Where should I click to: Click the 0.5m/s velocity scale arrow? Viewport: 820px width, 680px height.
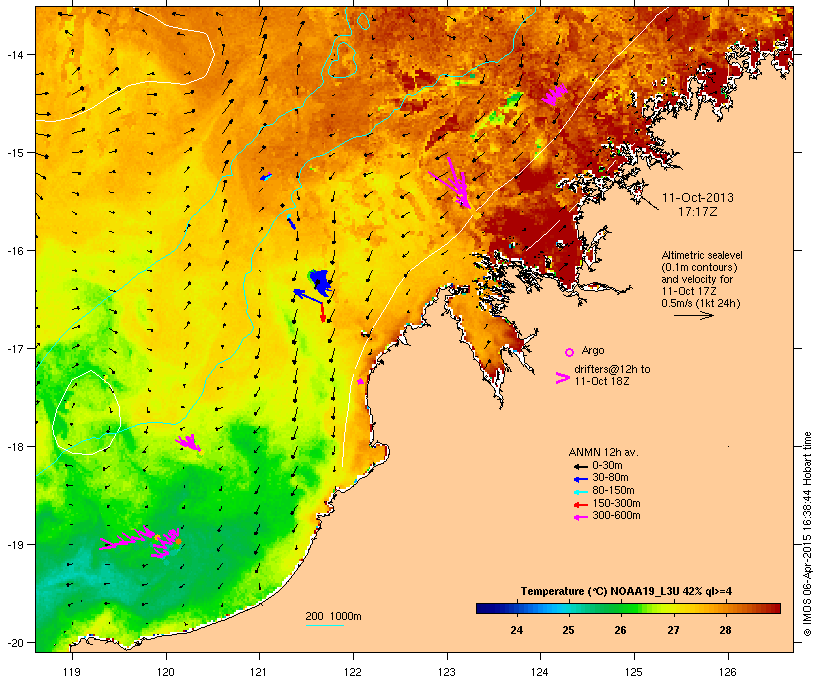(693, 315)
